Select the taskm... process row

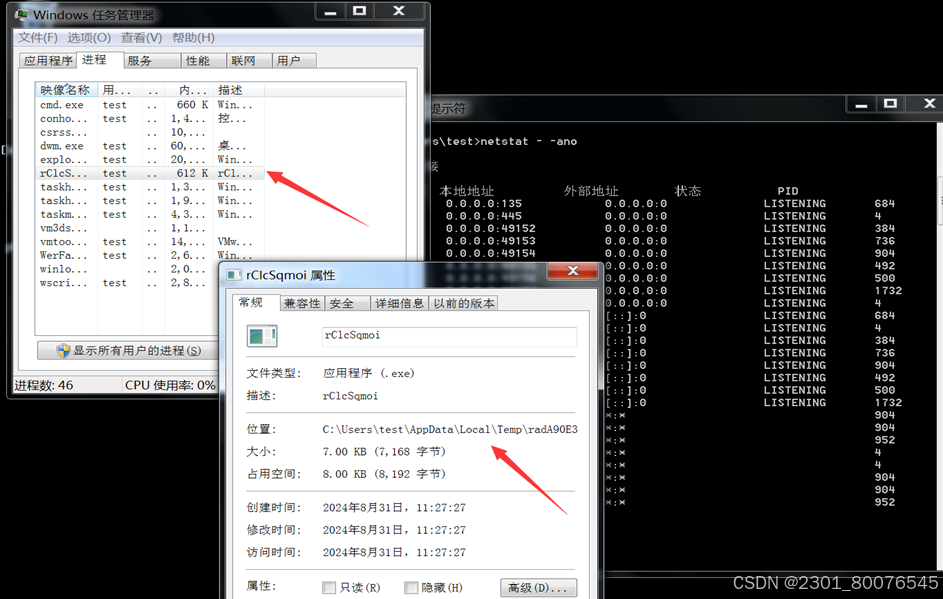coord(150,214)
